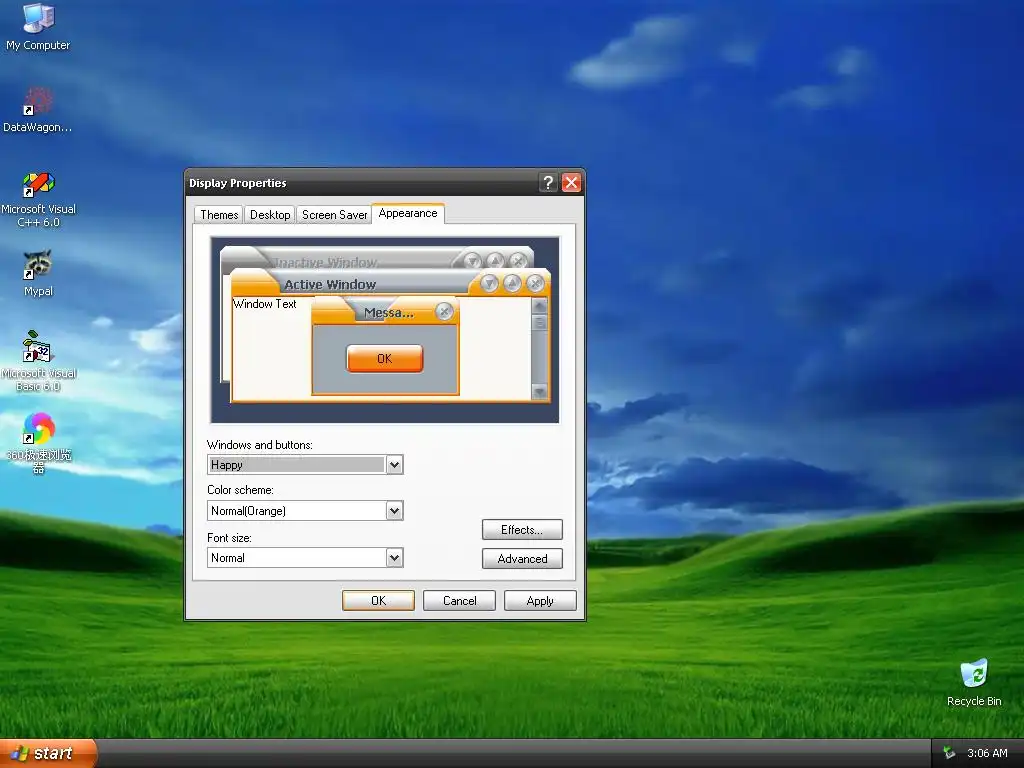Click the 3:06 AM taskbar clock
This screenshot has width=1024, height=768.
(987, 753)
